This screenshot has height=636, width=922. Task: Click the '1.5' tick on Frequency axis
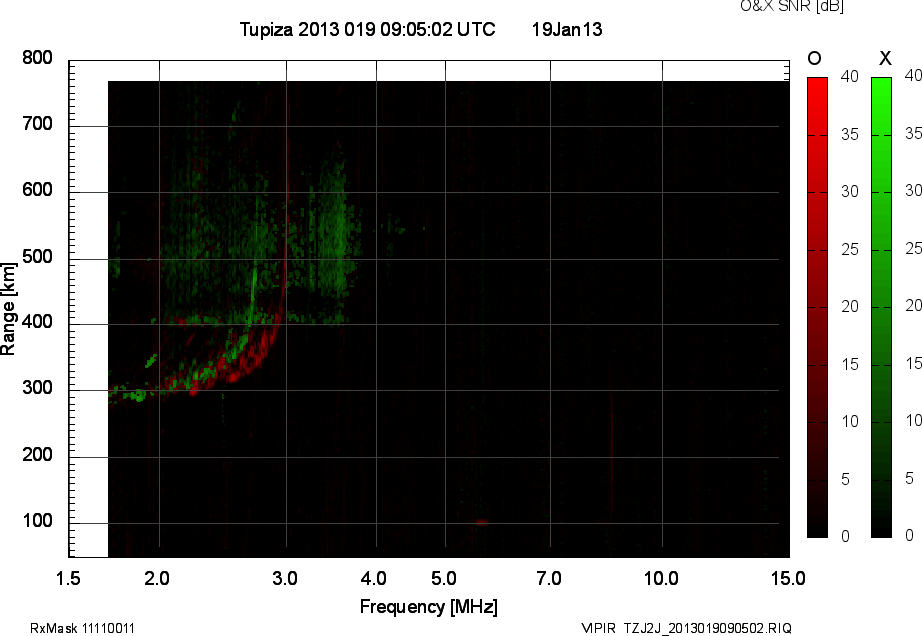pyautogui.click(x=68, y=578)
